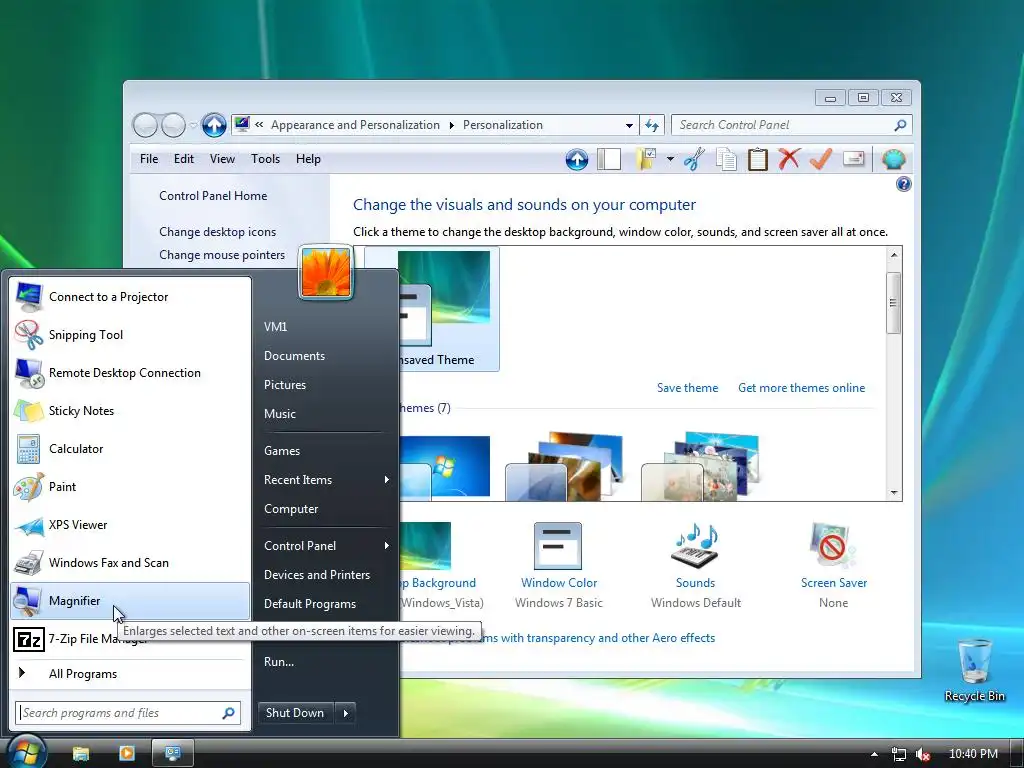Image resolution: width=1024 pixels, height=768 pixels.
Task: Expand the address bar history dropdown
Action: coord(629,125)
